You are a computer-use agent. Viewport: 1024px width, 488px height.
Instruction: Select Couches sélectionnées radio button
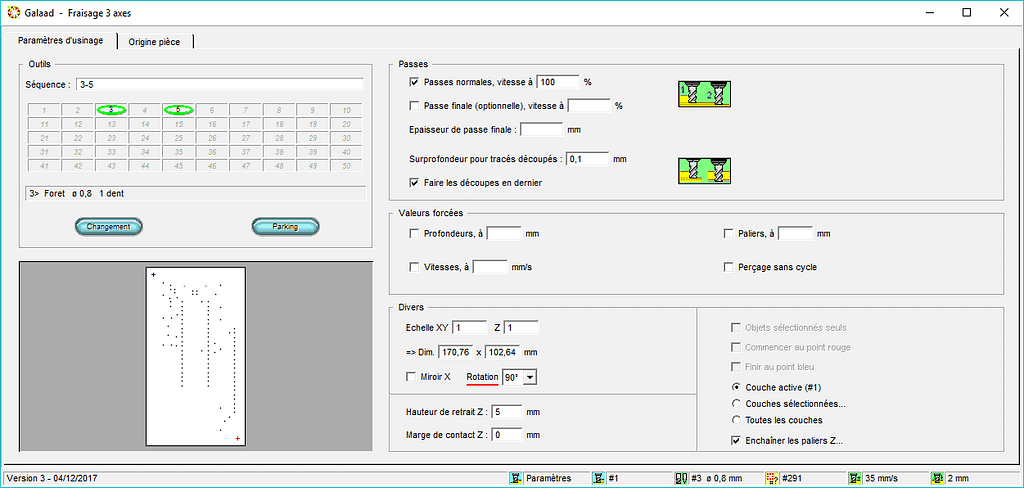coord(736,404)
